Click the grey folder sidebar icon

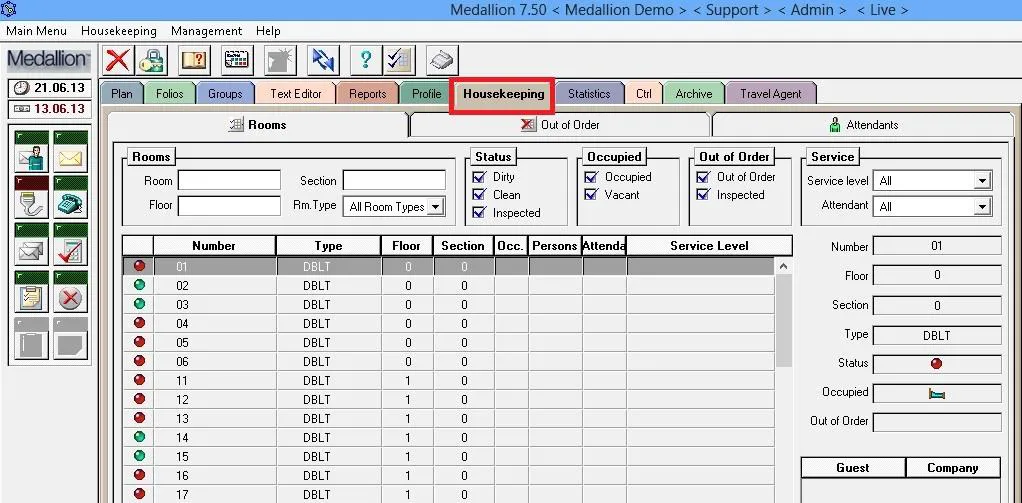coord(31,338)
